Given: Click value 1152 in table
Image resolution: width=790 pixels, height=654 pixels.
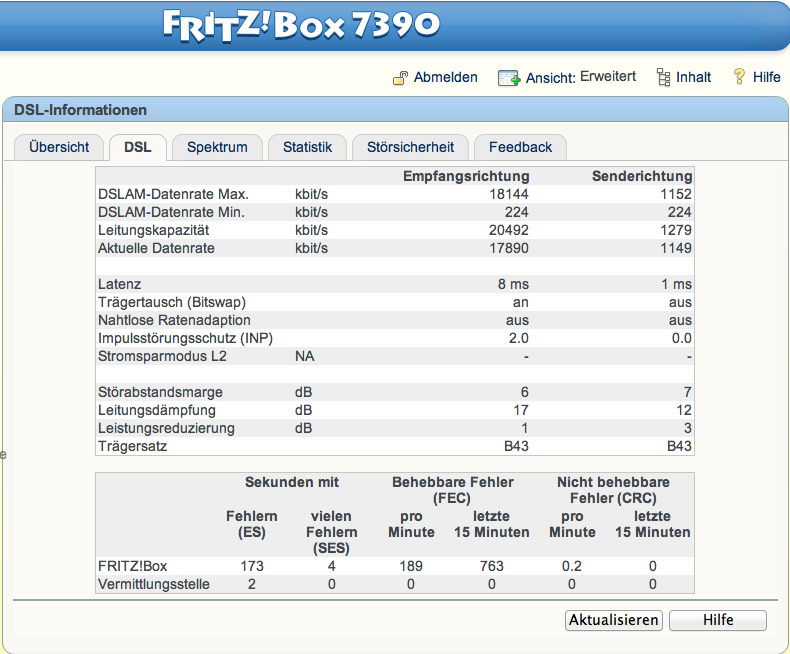Looking at the screenshot, I should [x=676, y=194].
